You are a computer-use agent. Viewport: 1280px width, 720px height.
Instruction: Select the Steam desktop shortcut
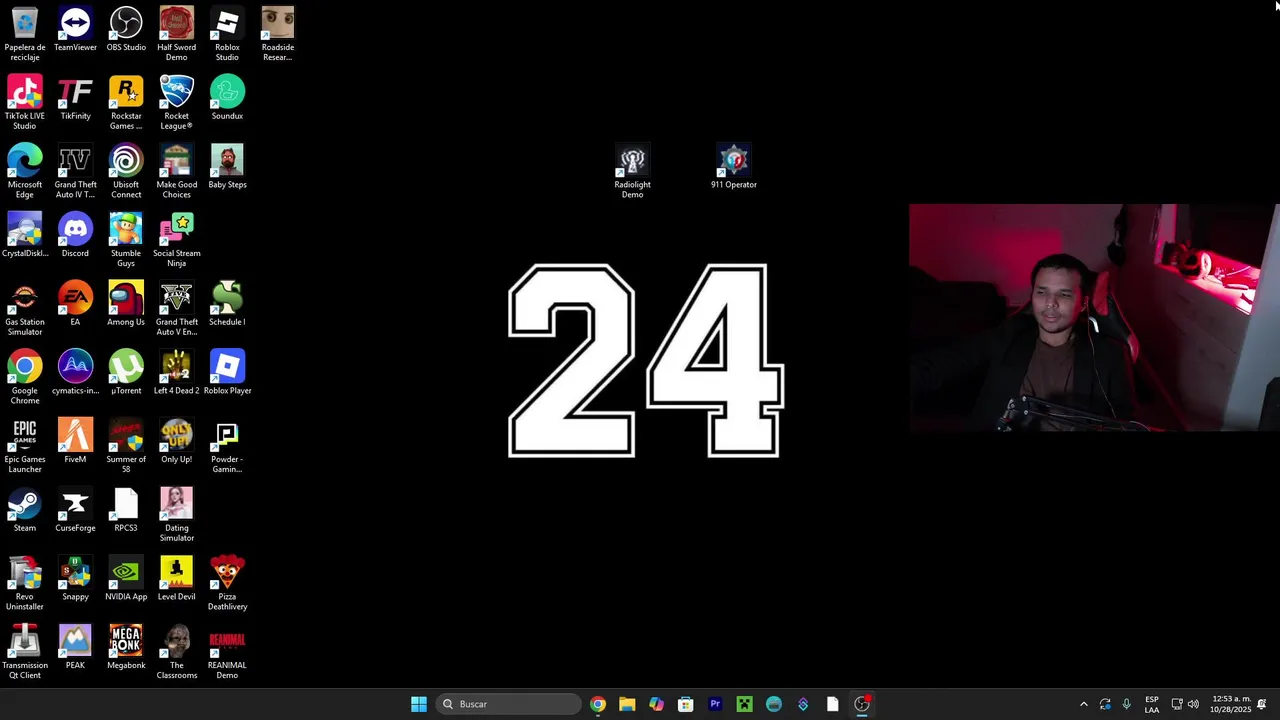[25, 510]
